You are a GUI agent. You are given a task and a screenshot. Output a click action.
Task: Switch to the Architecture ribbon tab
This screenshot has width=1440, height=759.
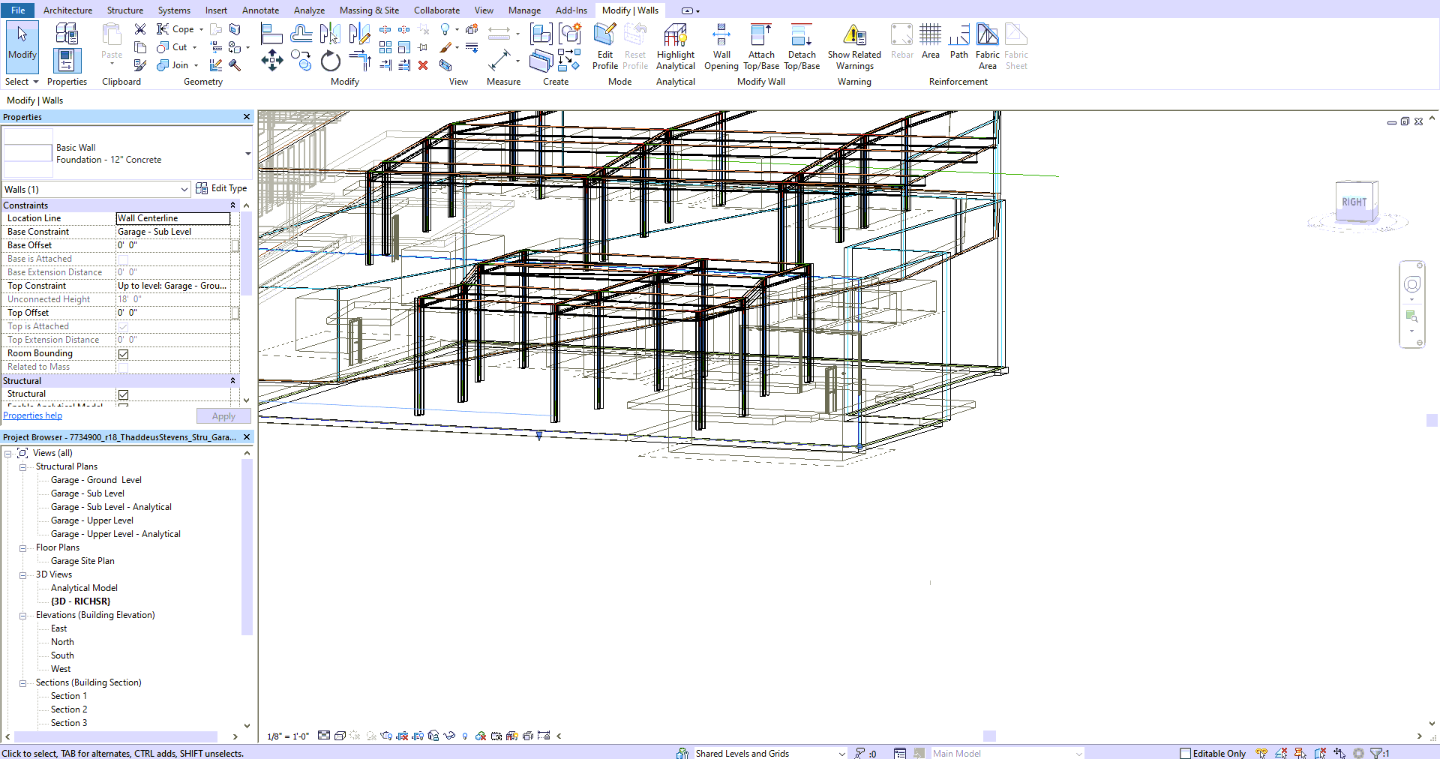coord(67,10)
